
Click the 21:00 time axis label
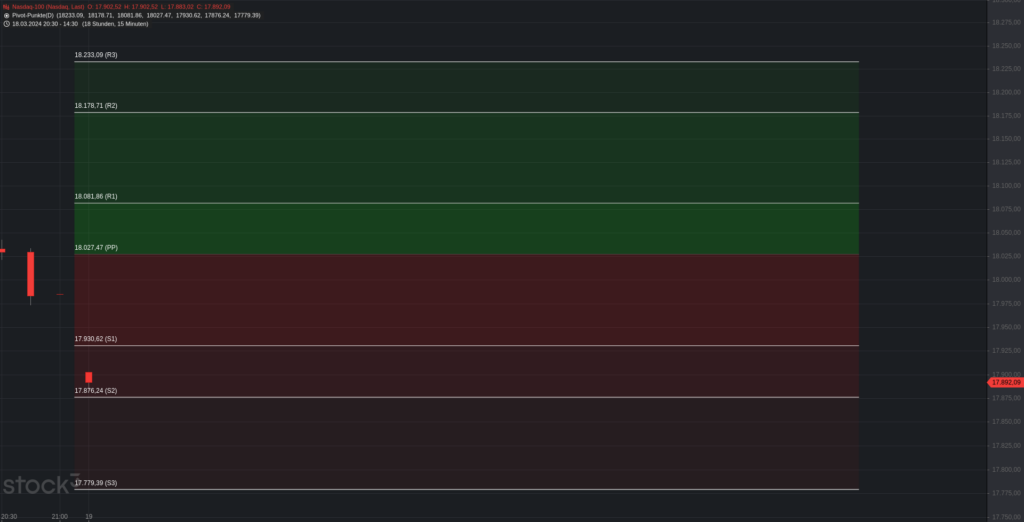(59, 516)
